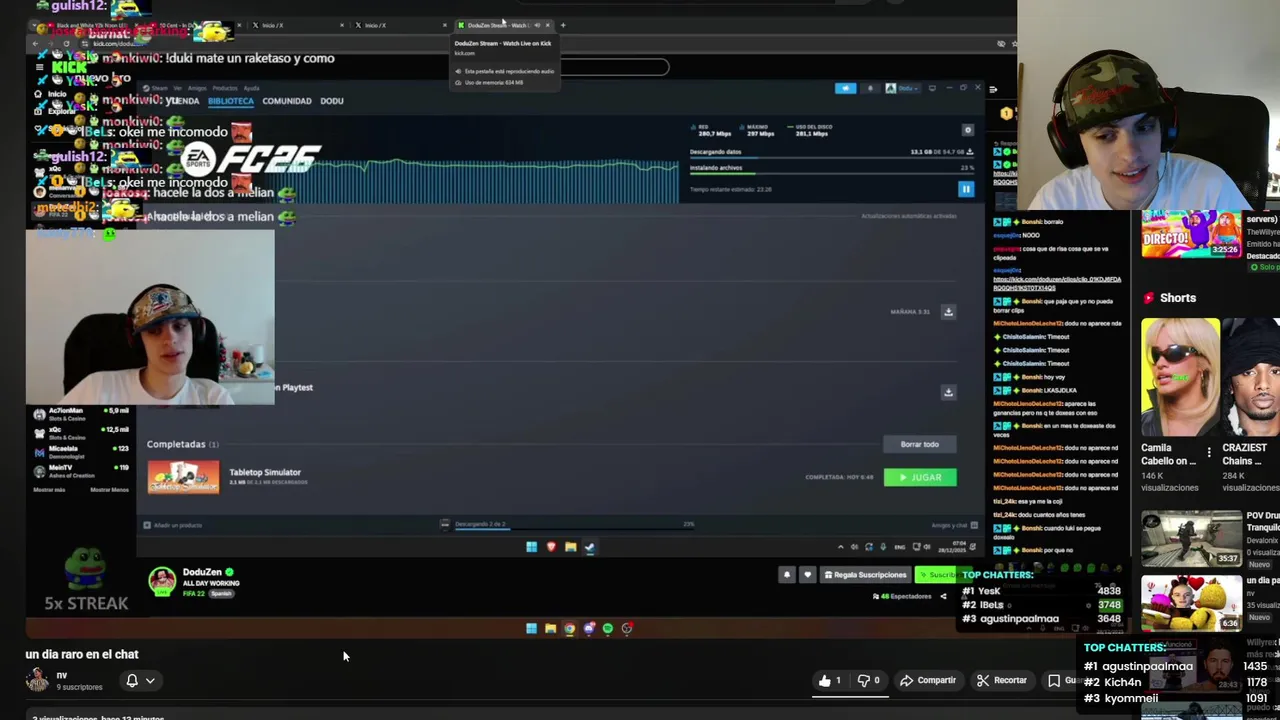Click the download icon next to MAÑANA 3:31
1280x720 pixels.
click(948, 312)
